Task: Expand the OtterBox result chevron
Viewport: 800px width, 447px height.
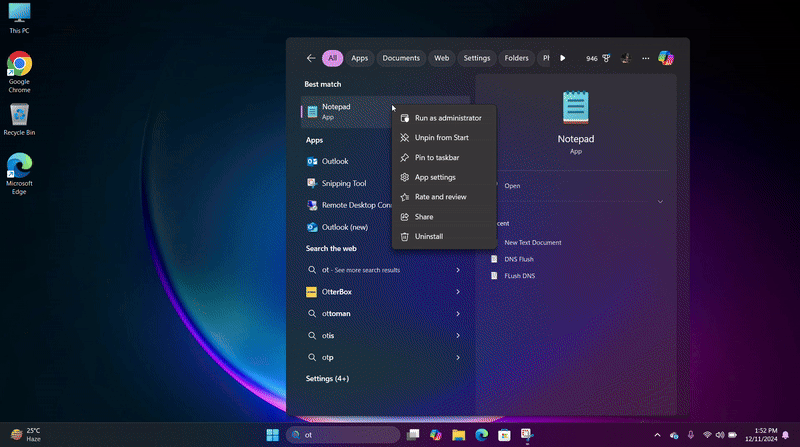Action: pos(458,292)
